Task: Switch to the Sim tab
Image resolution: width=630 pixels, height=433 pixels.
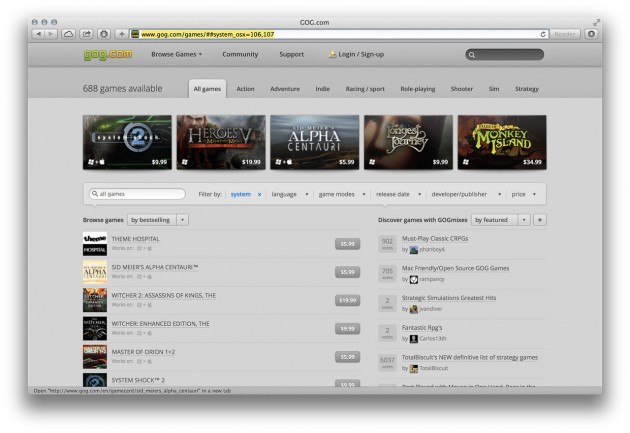Action: point(494,89)
